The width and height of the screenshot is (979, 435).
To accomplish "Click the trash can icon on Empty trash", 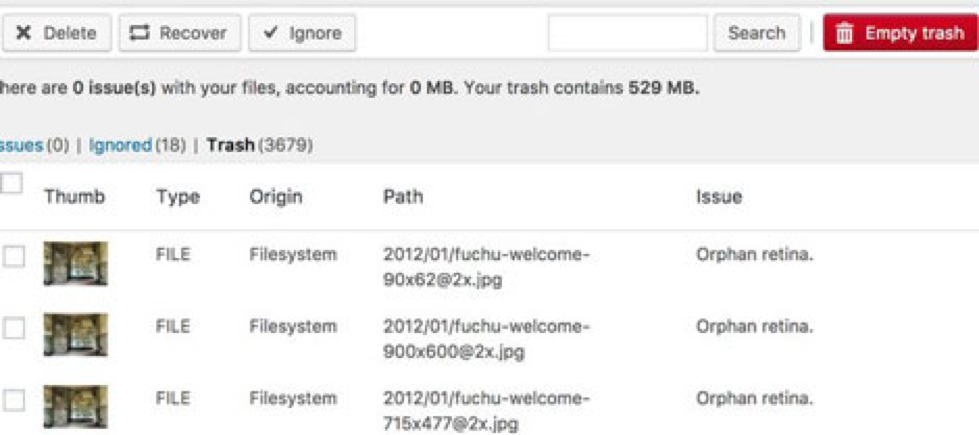I will pos(844,33).
